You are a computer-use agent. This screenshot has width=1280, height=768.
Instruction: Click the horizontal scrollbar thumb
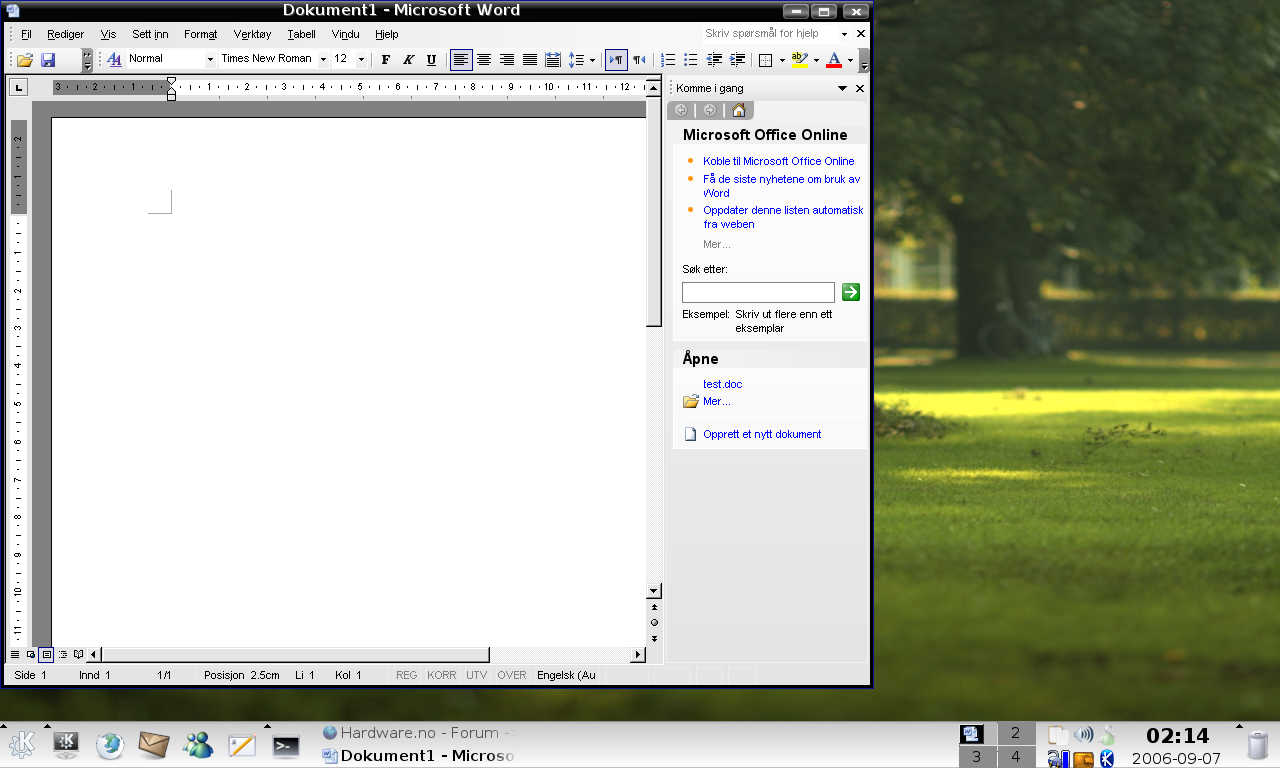295,654
